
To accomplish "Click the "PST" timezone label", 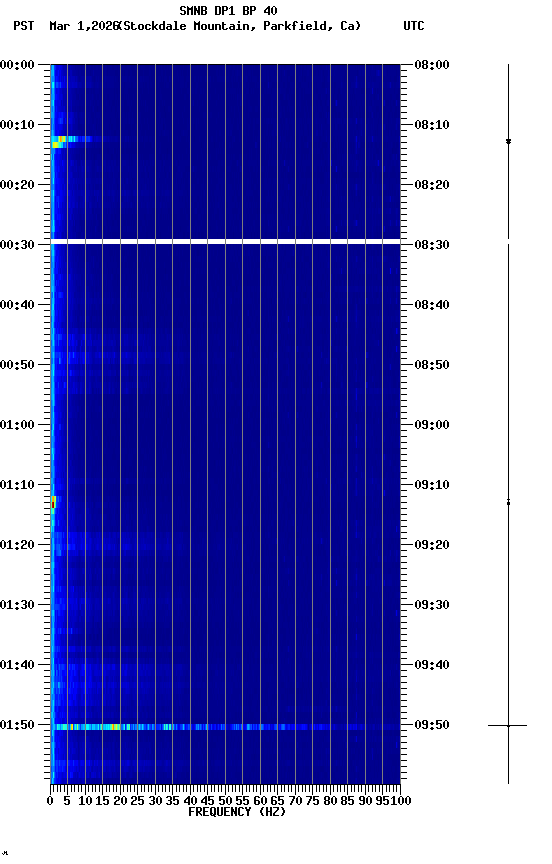I will 24,26.
